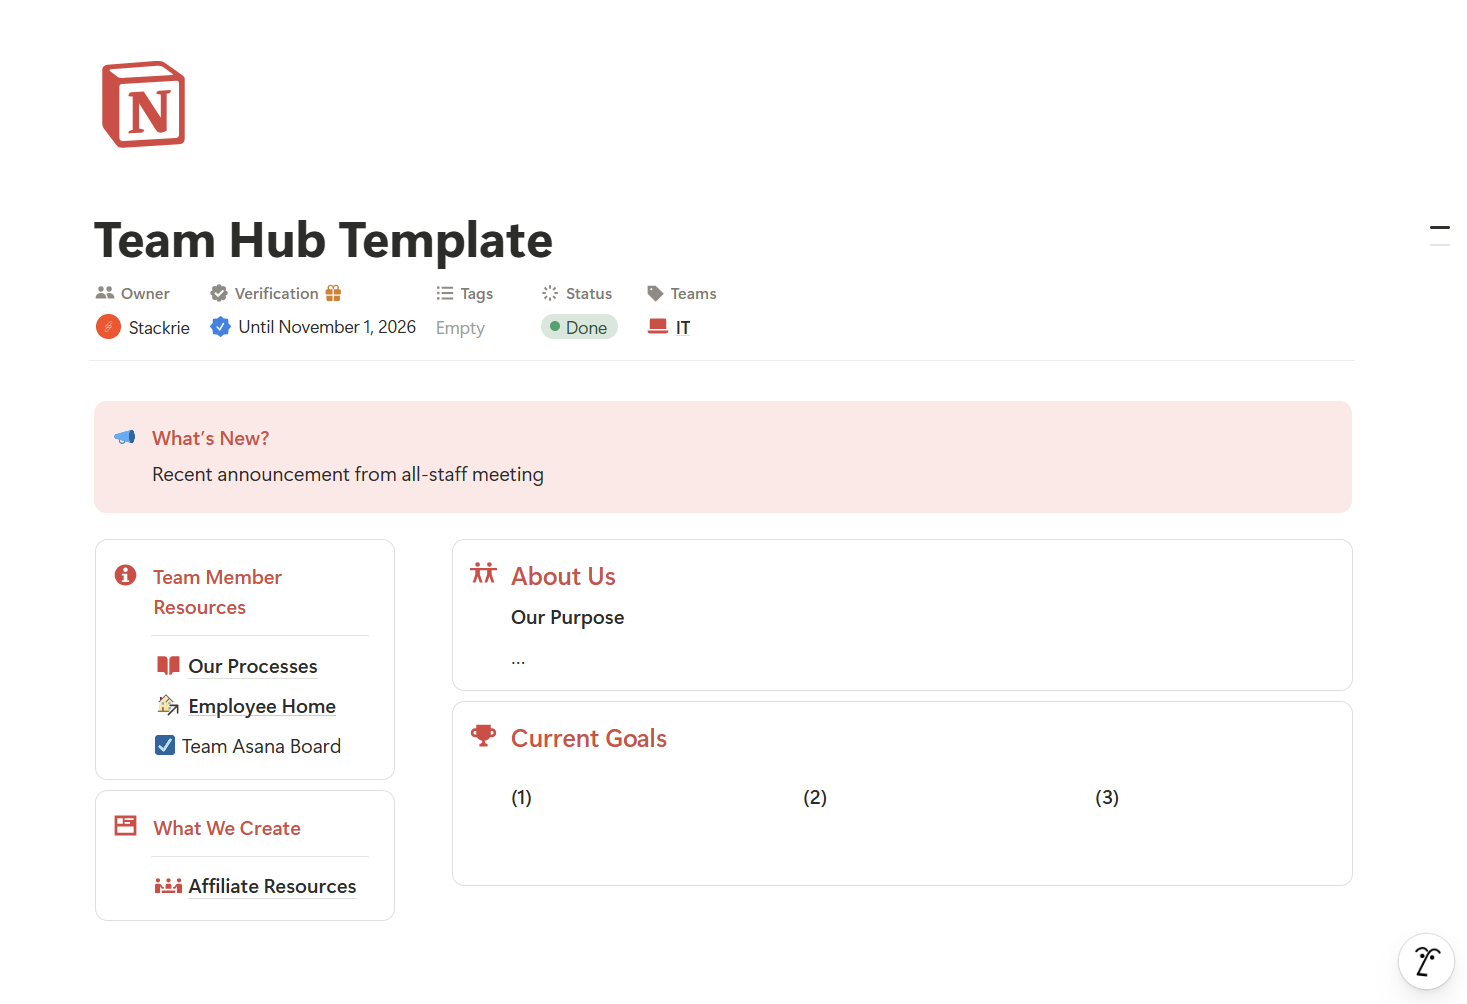Click the info icon next to Team Member Resources
Image resolution: width=1467 pixels, height=1004 pixels.
[x=124, y=575]
